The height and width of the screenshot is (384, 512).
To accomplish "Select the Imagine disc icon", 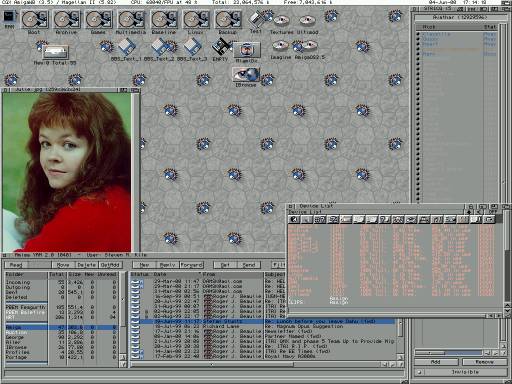I will click(x=281, y=46).
